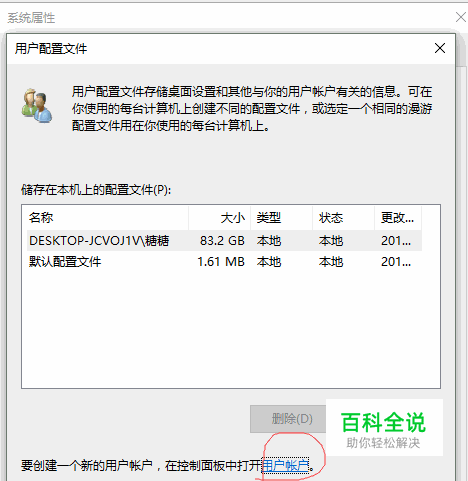This screenshot has width=468, height=481.
Task: Click the 系统属性 window title
Action: [x=31, y=18]
